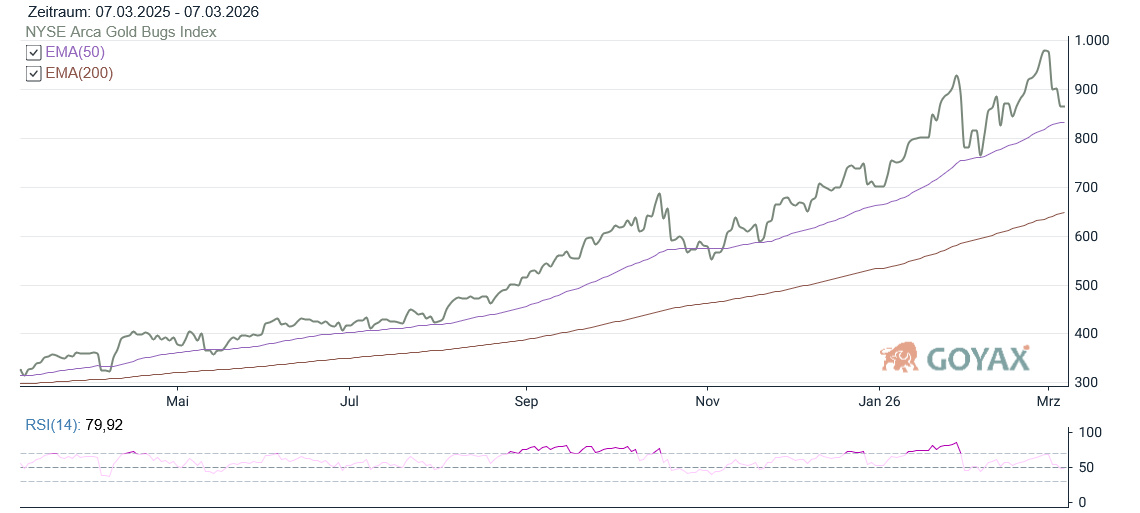The width and height of the screenshot is (1140, 513).
Task: Click the NYSE Arca Gold Bugs Index title
Action: point(120,32)
